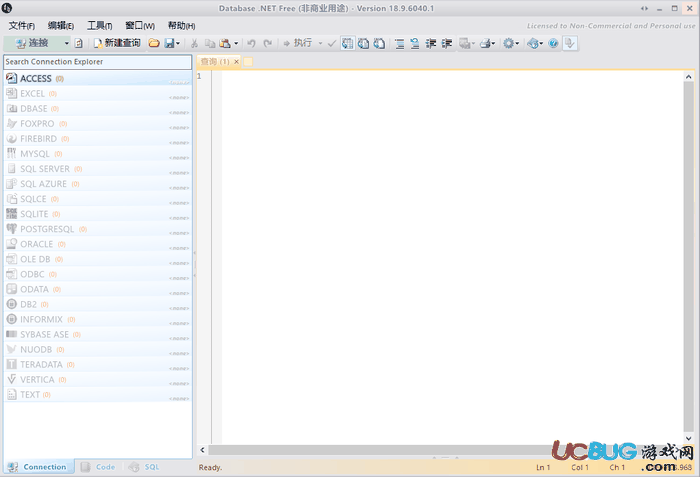The image size is (700, 477).
Task: Click the format lines icon
Action: coord(400,43)
